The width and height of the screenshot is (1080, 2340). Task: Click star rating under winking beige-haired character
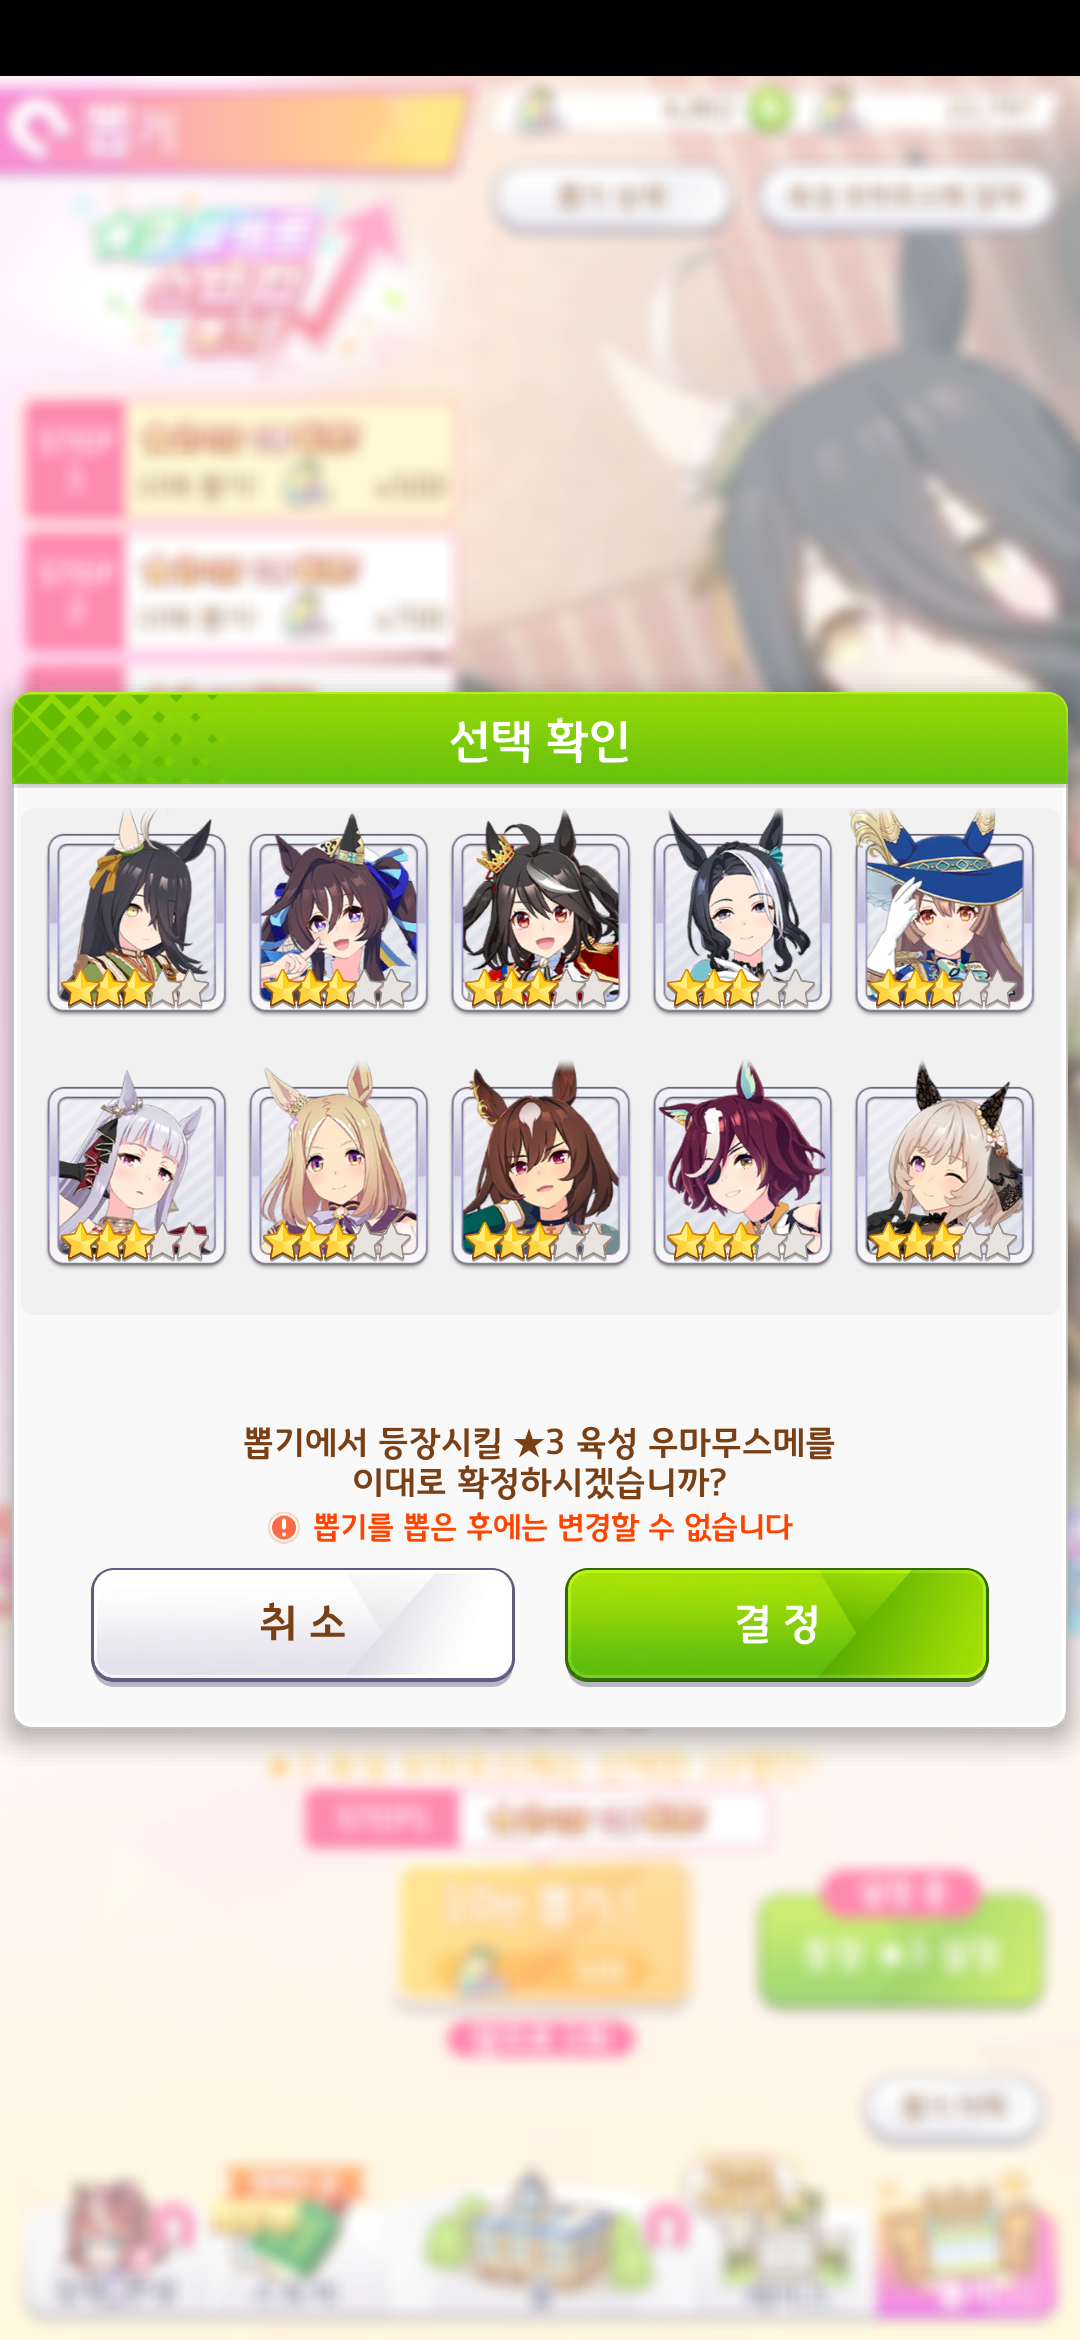(944, 1241)
